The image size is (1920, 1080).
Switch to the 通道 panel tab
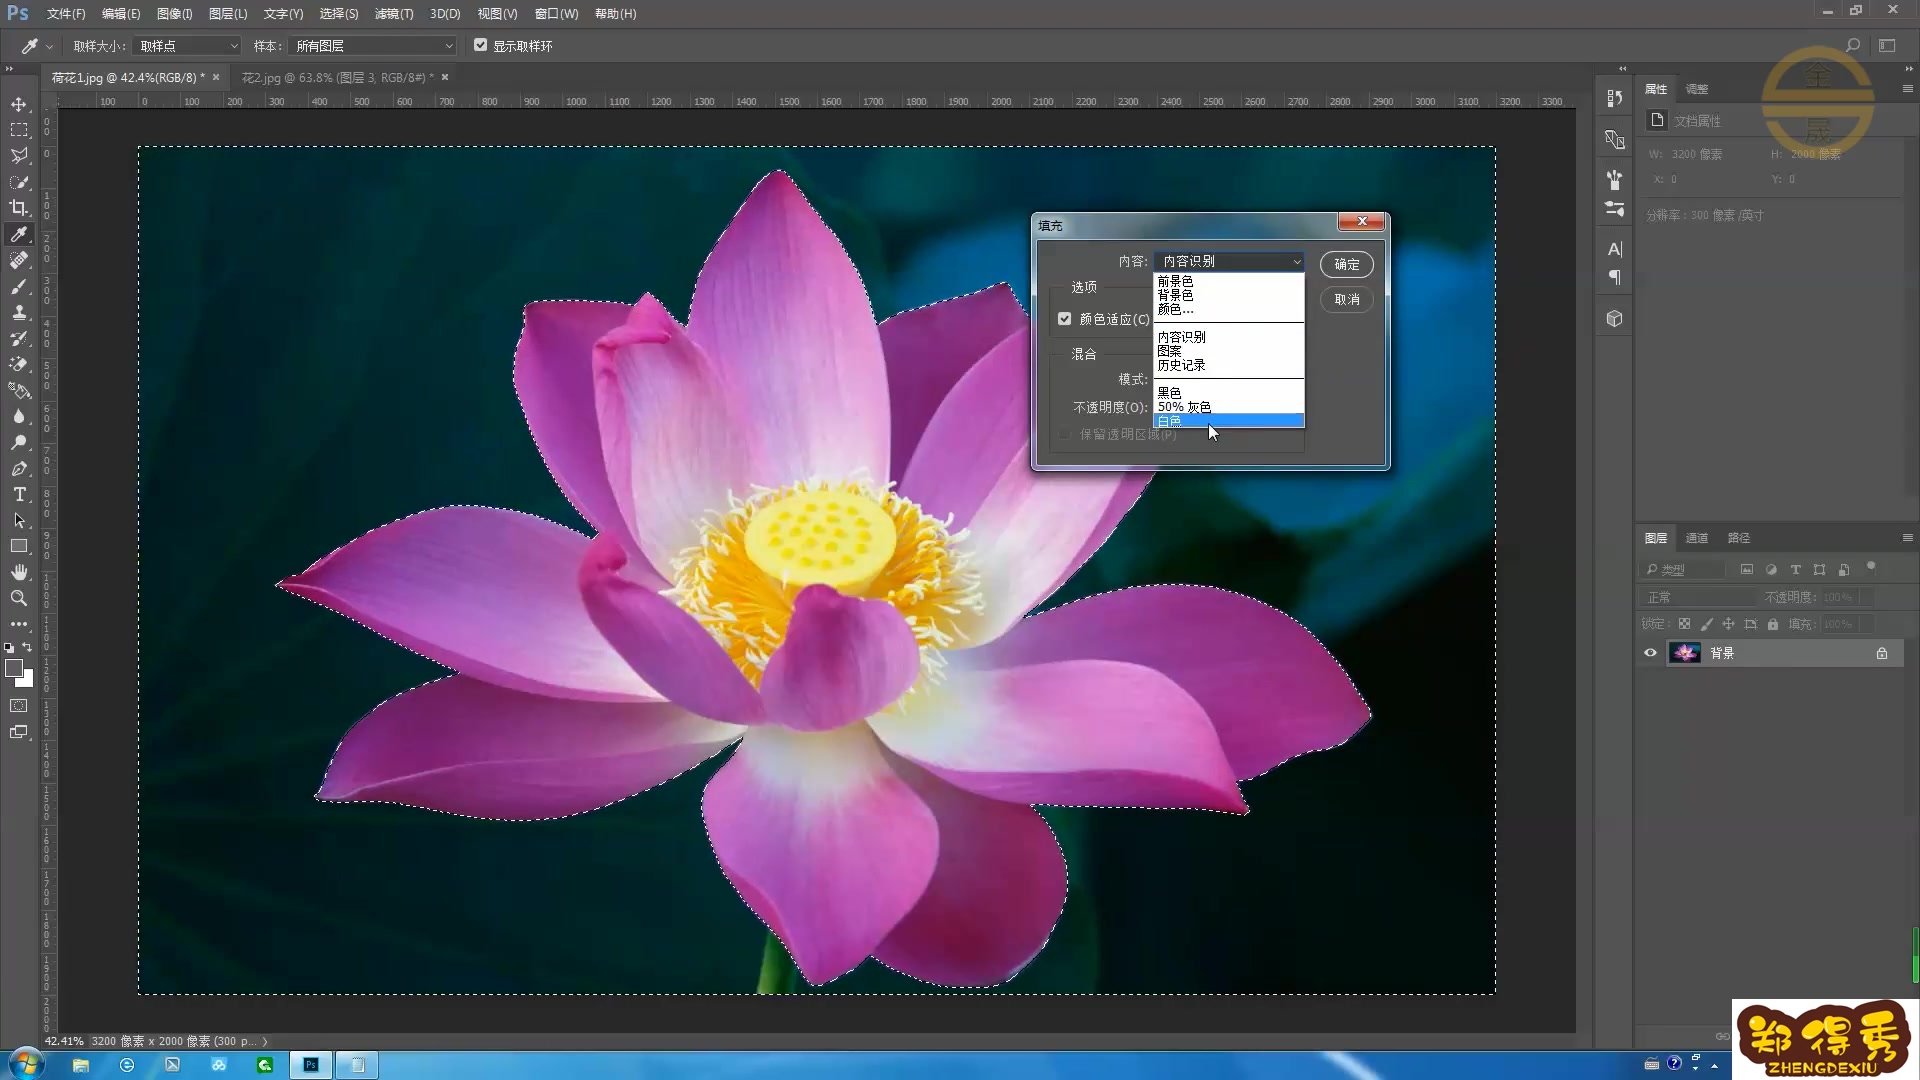click(1697, 538)
